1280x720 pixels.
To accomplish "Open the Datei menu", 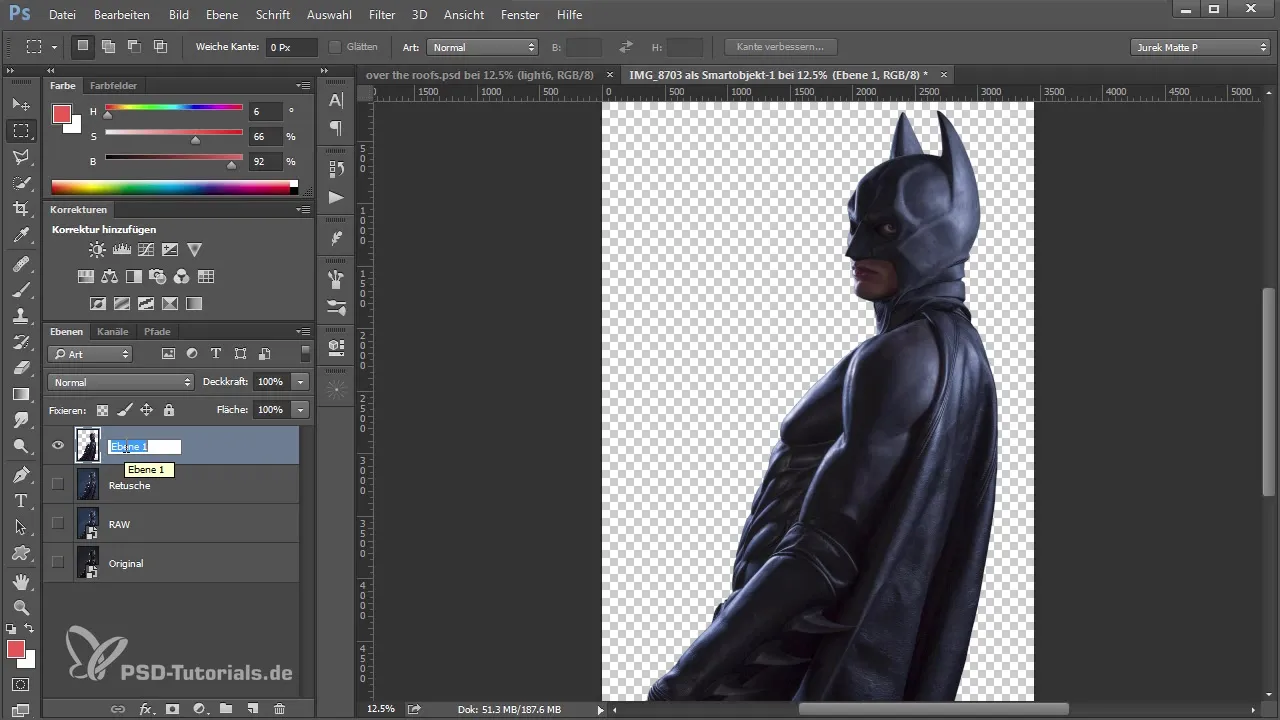I will coord(61,15).
